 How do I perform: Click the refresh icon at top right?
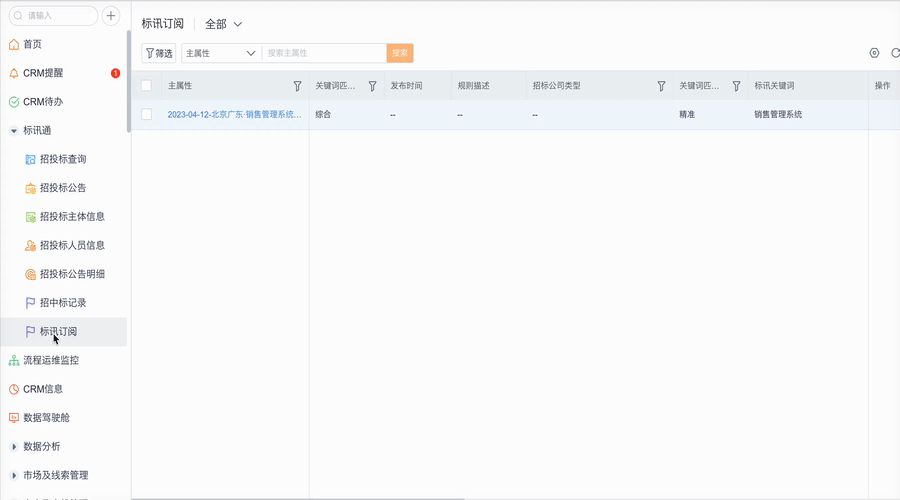895,53
